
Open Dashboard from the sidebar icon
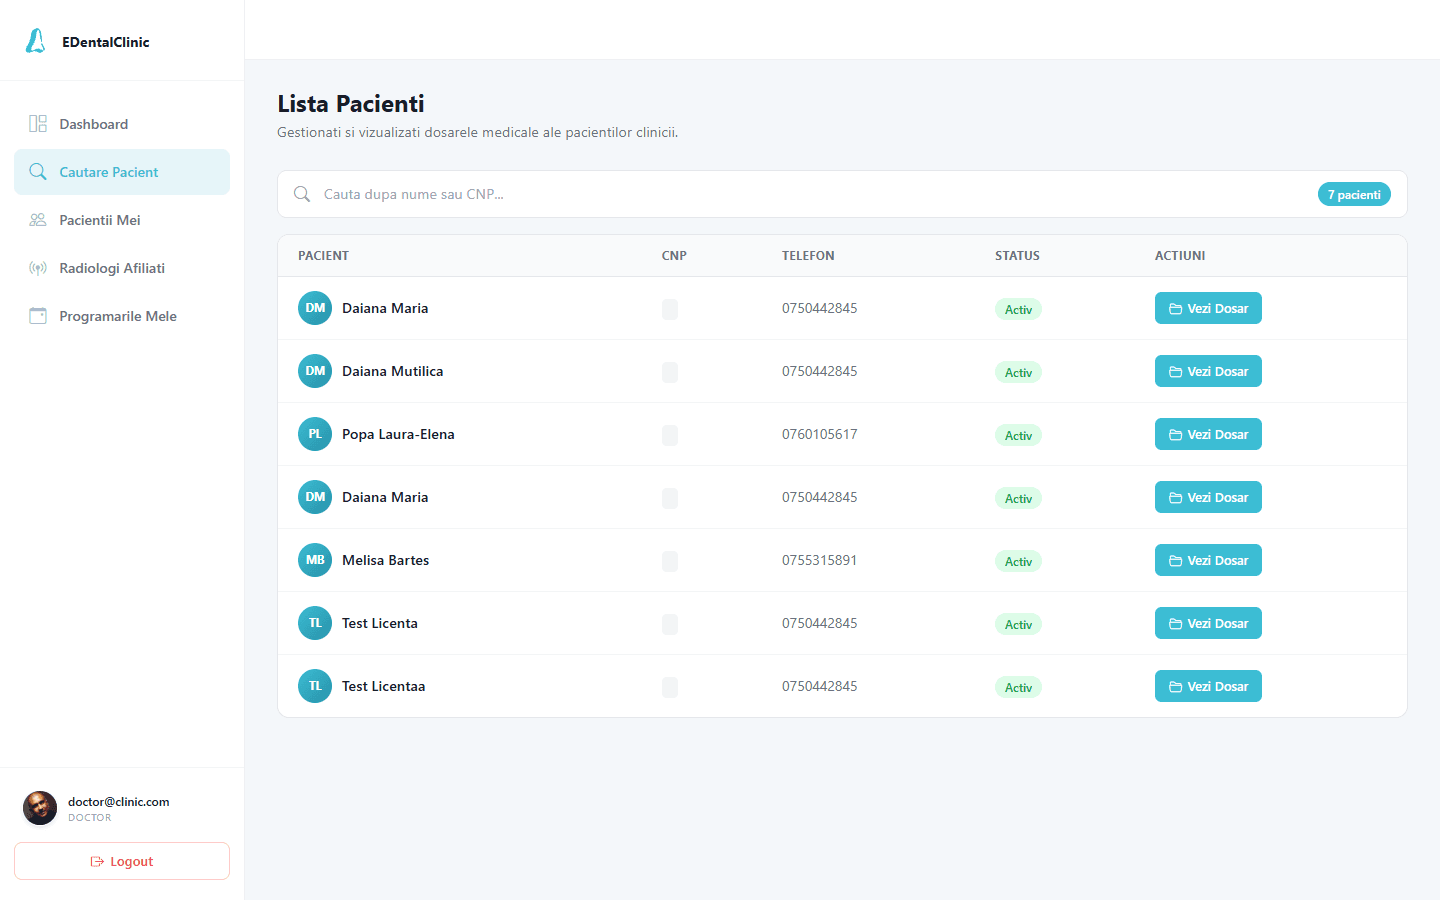pyautogui.click(x=38, y=124)
